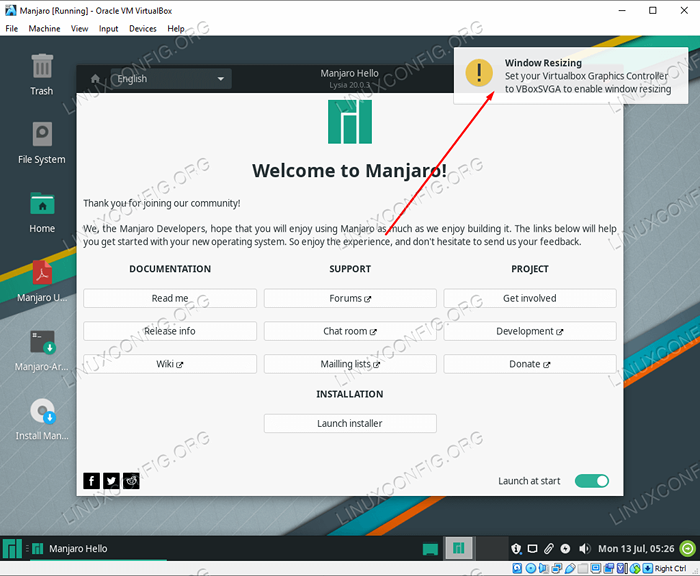
Task: Open the Manjaro User Guide PDF icon
Action: tap(42, 281)
